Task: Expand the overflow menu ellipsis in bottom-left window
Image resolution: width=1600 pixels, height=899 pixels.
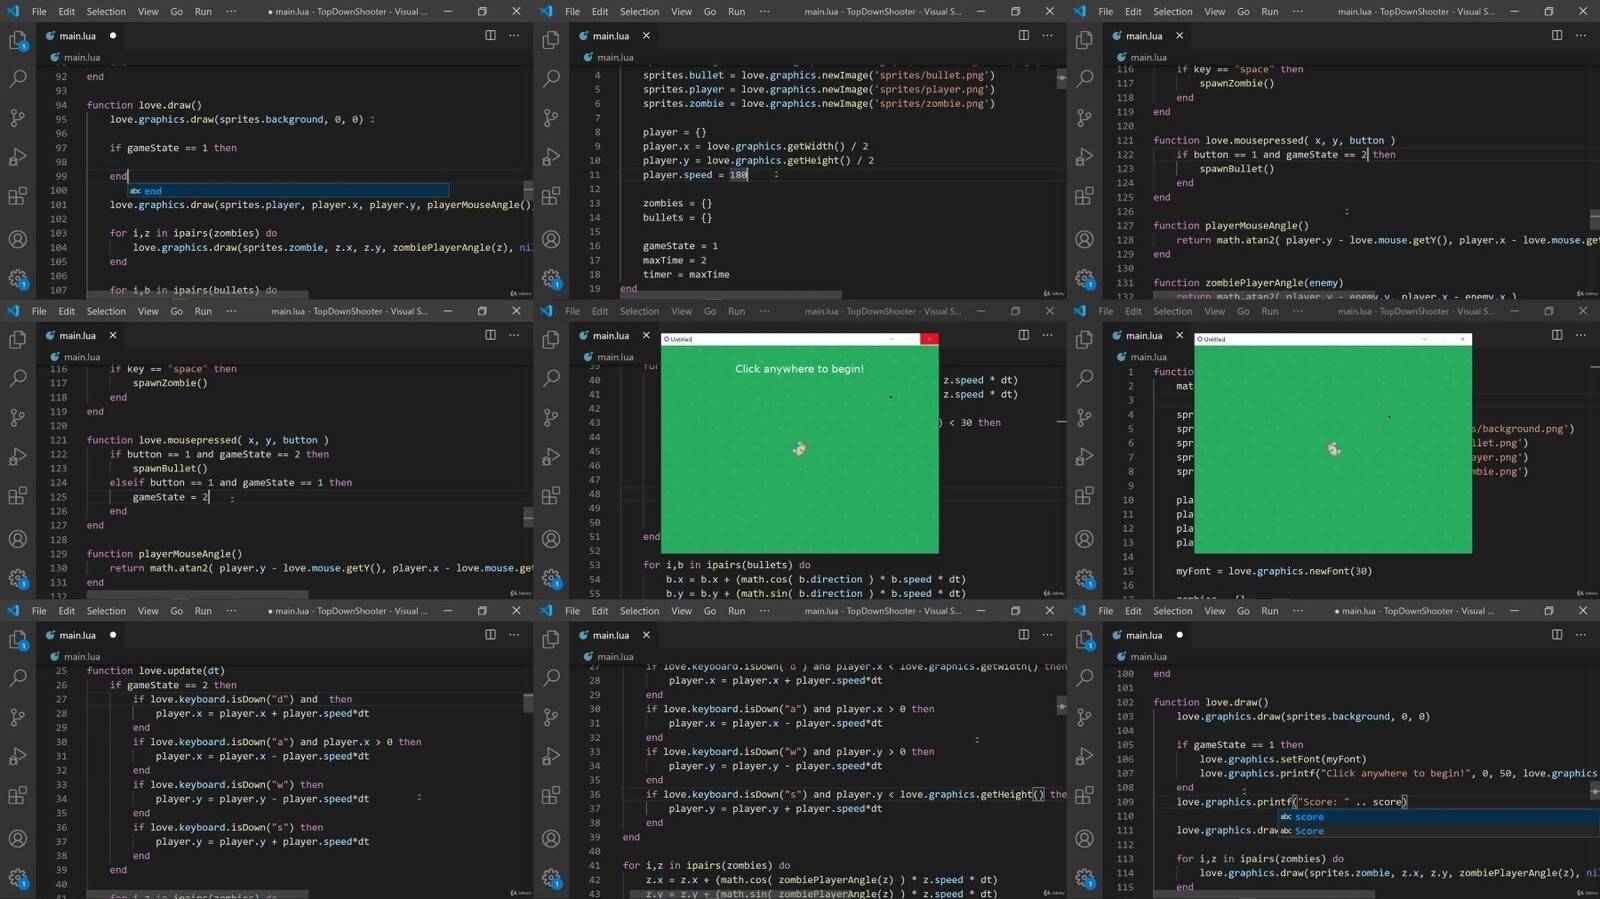Action: (231, 611)
